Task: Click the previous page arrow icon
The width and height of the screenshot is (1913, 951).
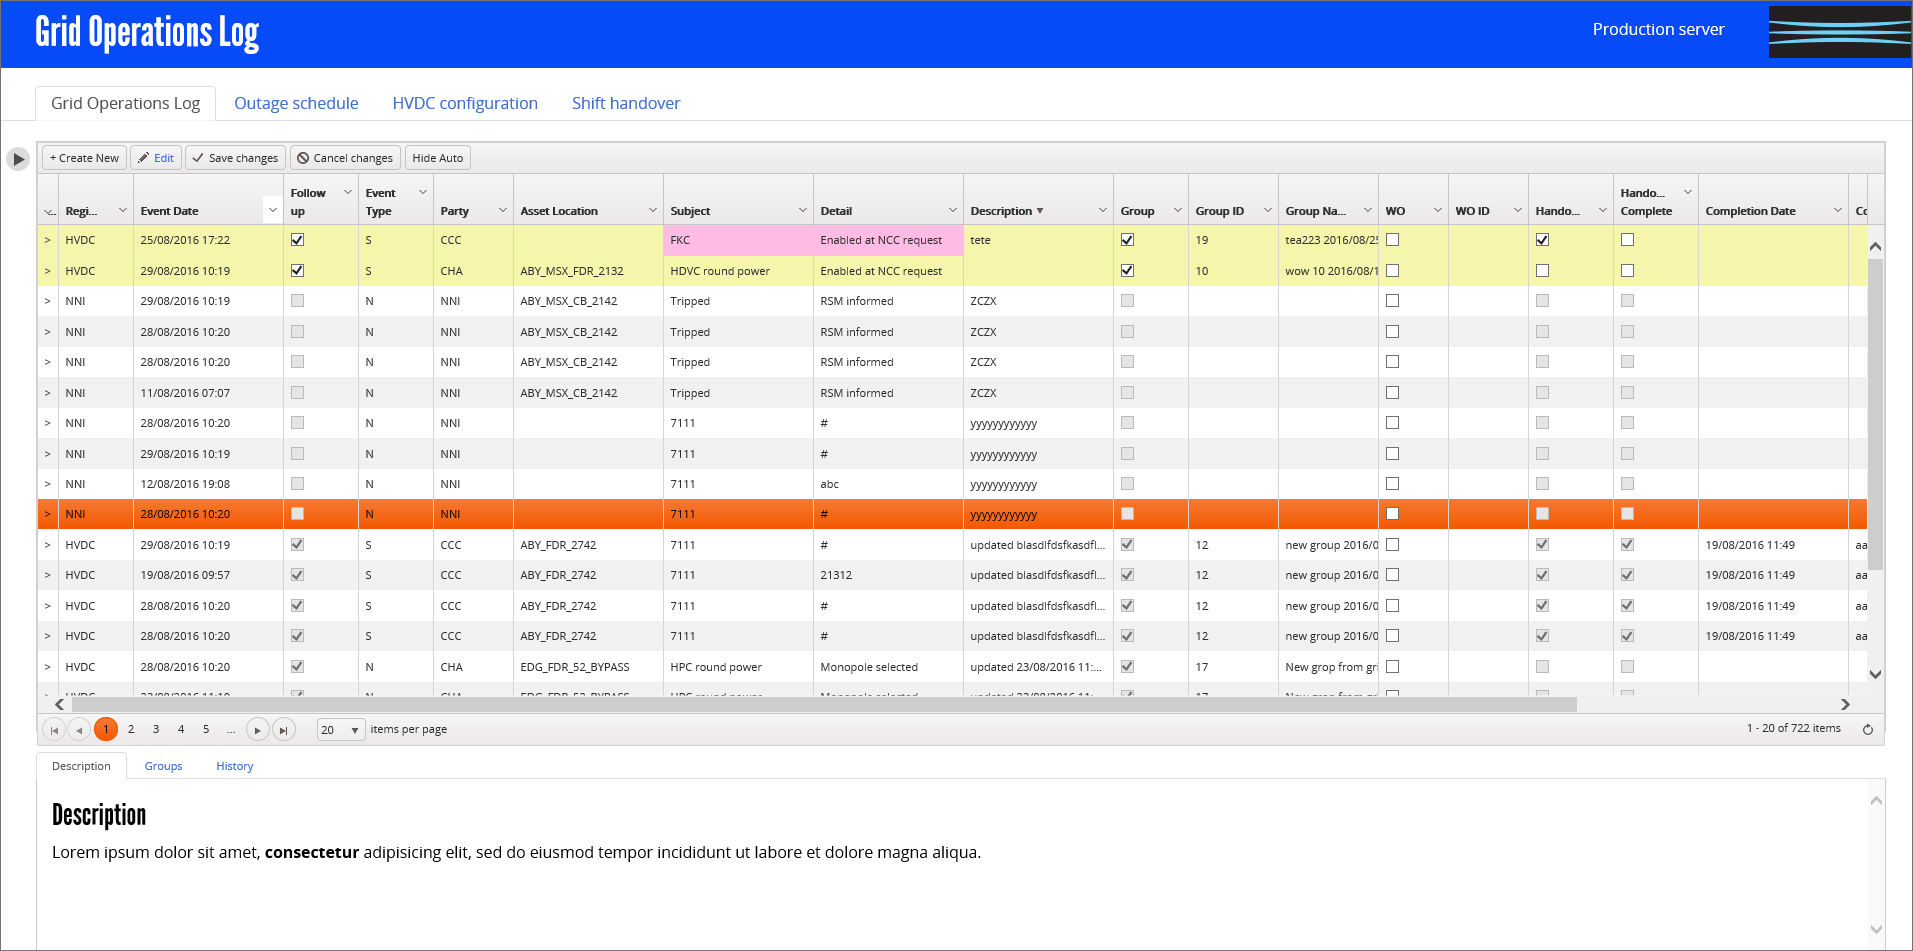Action: [x=79, y=730]
